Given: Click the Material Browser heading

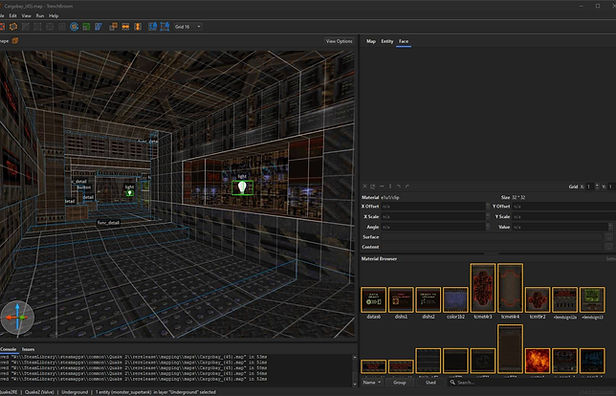Looking at the screenshot, I should (x=379, y=258).
